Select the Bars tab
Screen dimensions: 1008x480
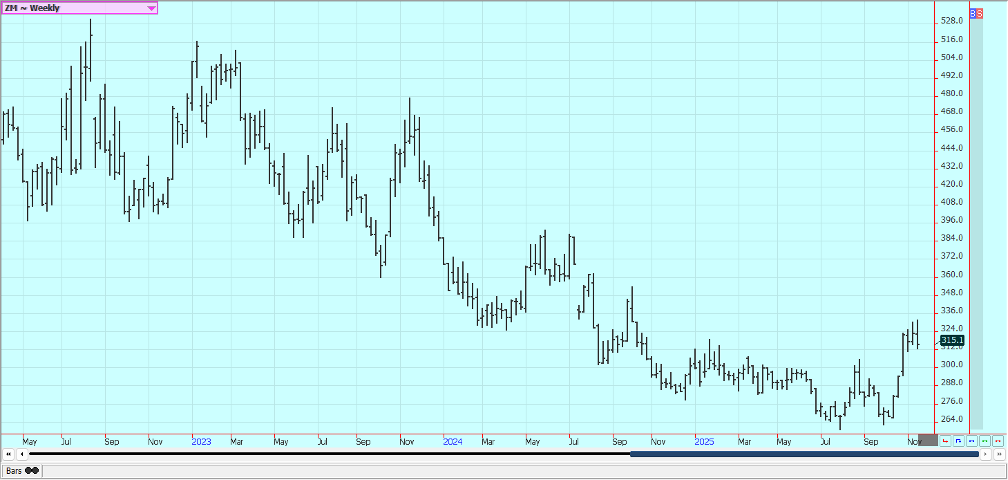(x=22, y=470)
